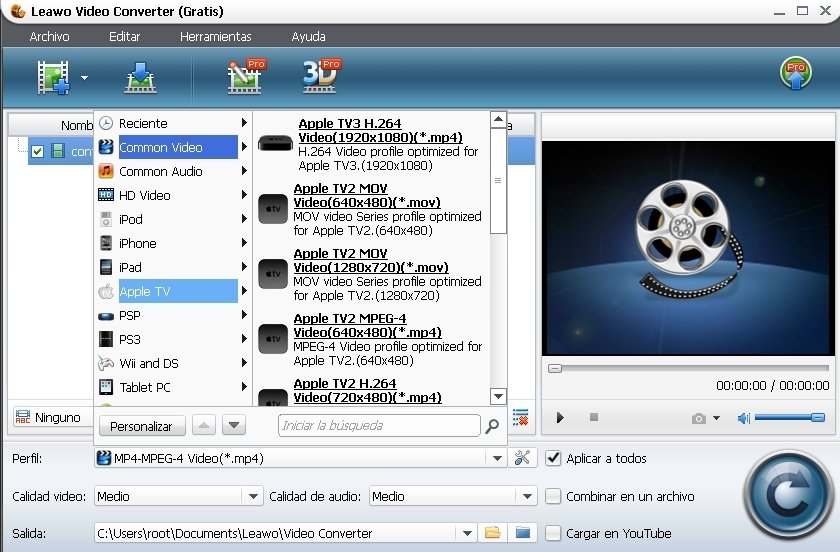The height and width of the screenshot is (552, 840).
Task: Click the scroll up arrow of profile list
Action: [x=498, y=120]
